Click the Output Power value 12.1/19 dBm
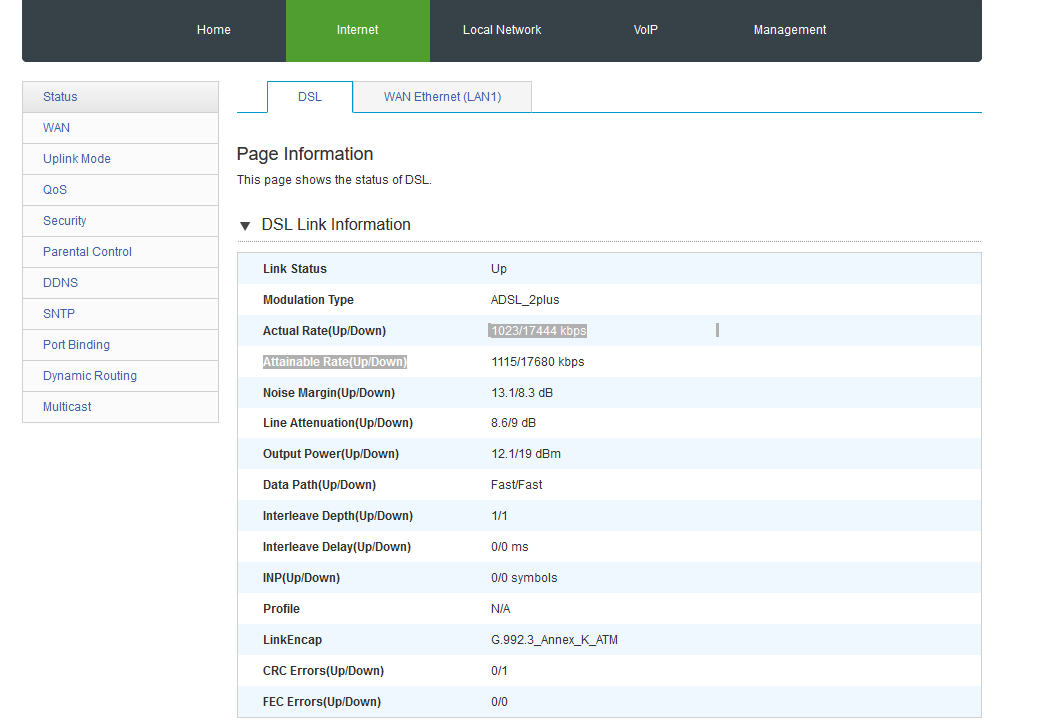Viewport: 1058px width, 724px height. point(526,454)
